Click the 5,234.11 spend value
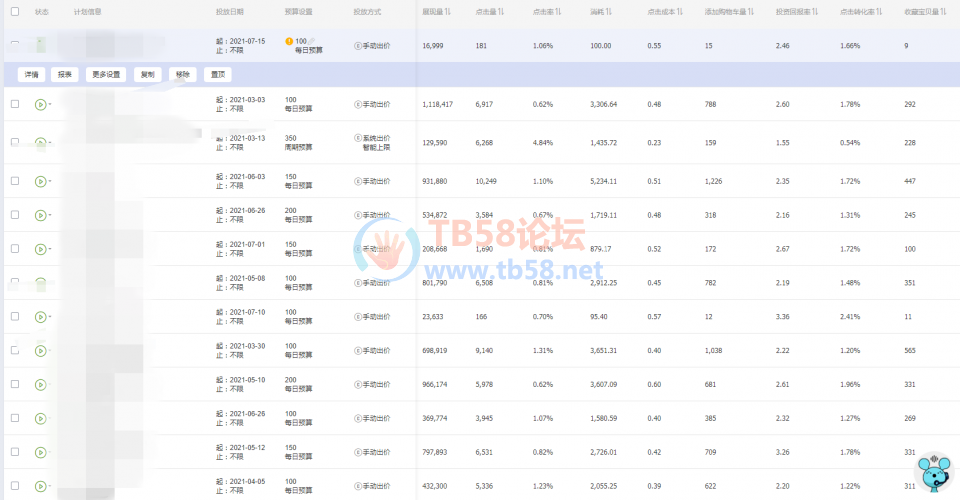 click(604, 181)
